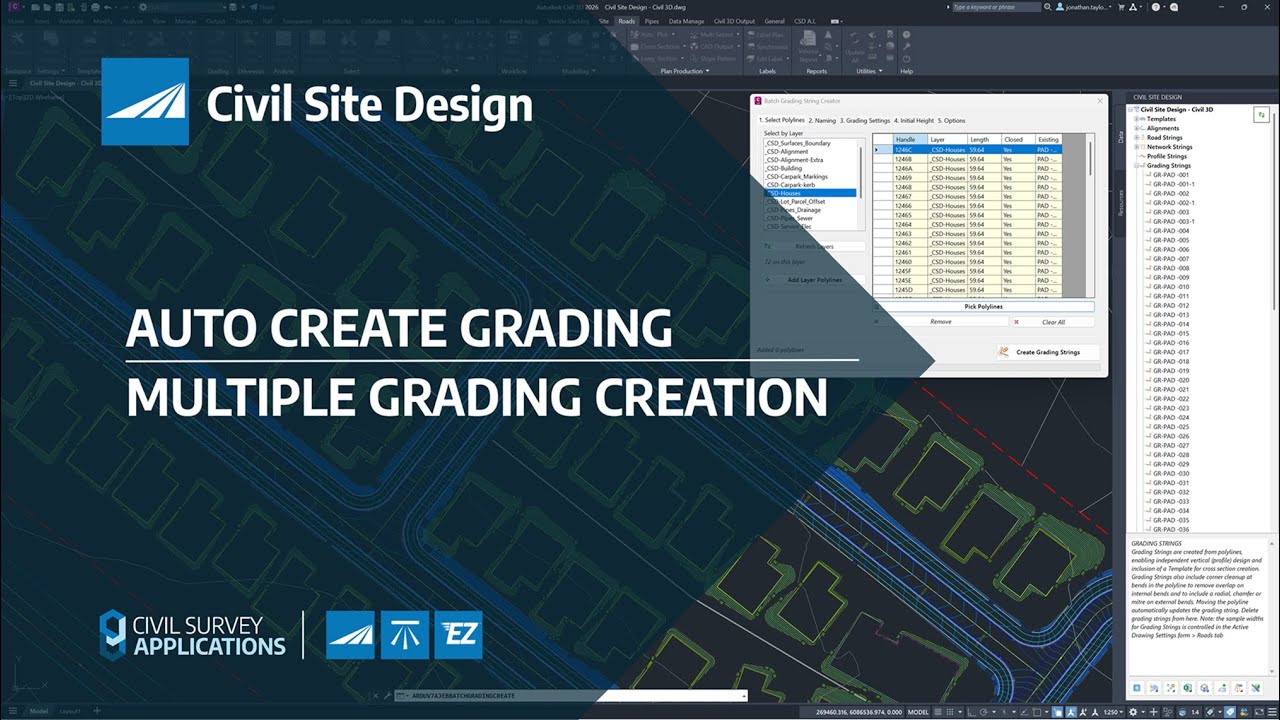Click the bridge product logo tile beside EZ
Screen dimensions: 1280x720
405,635
